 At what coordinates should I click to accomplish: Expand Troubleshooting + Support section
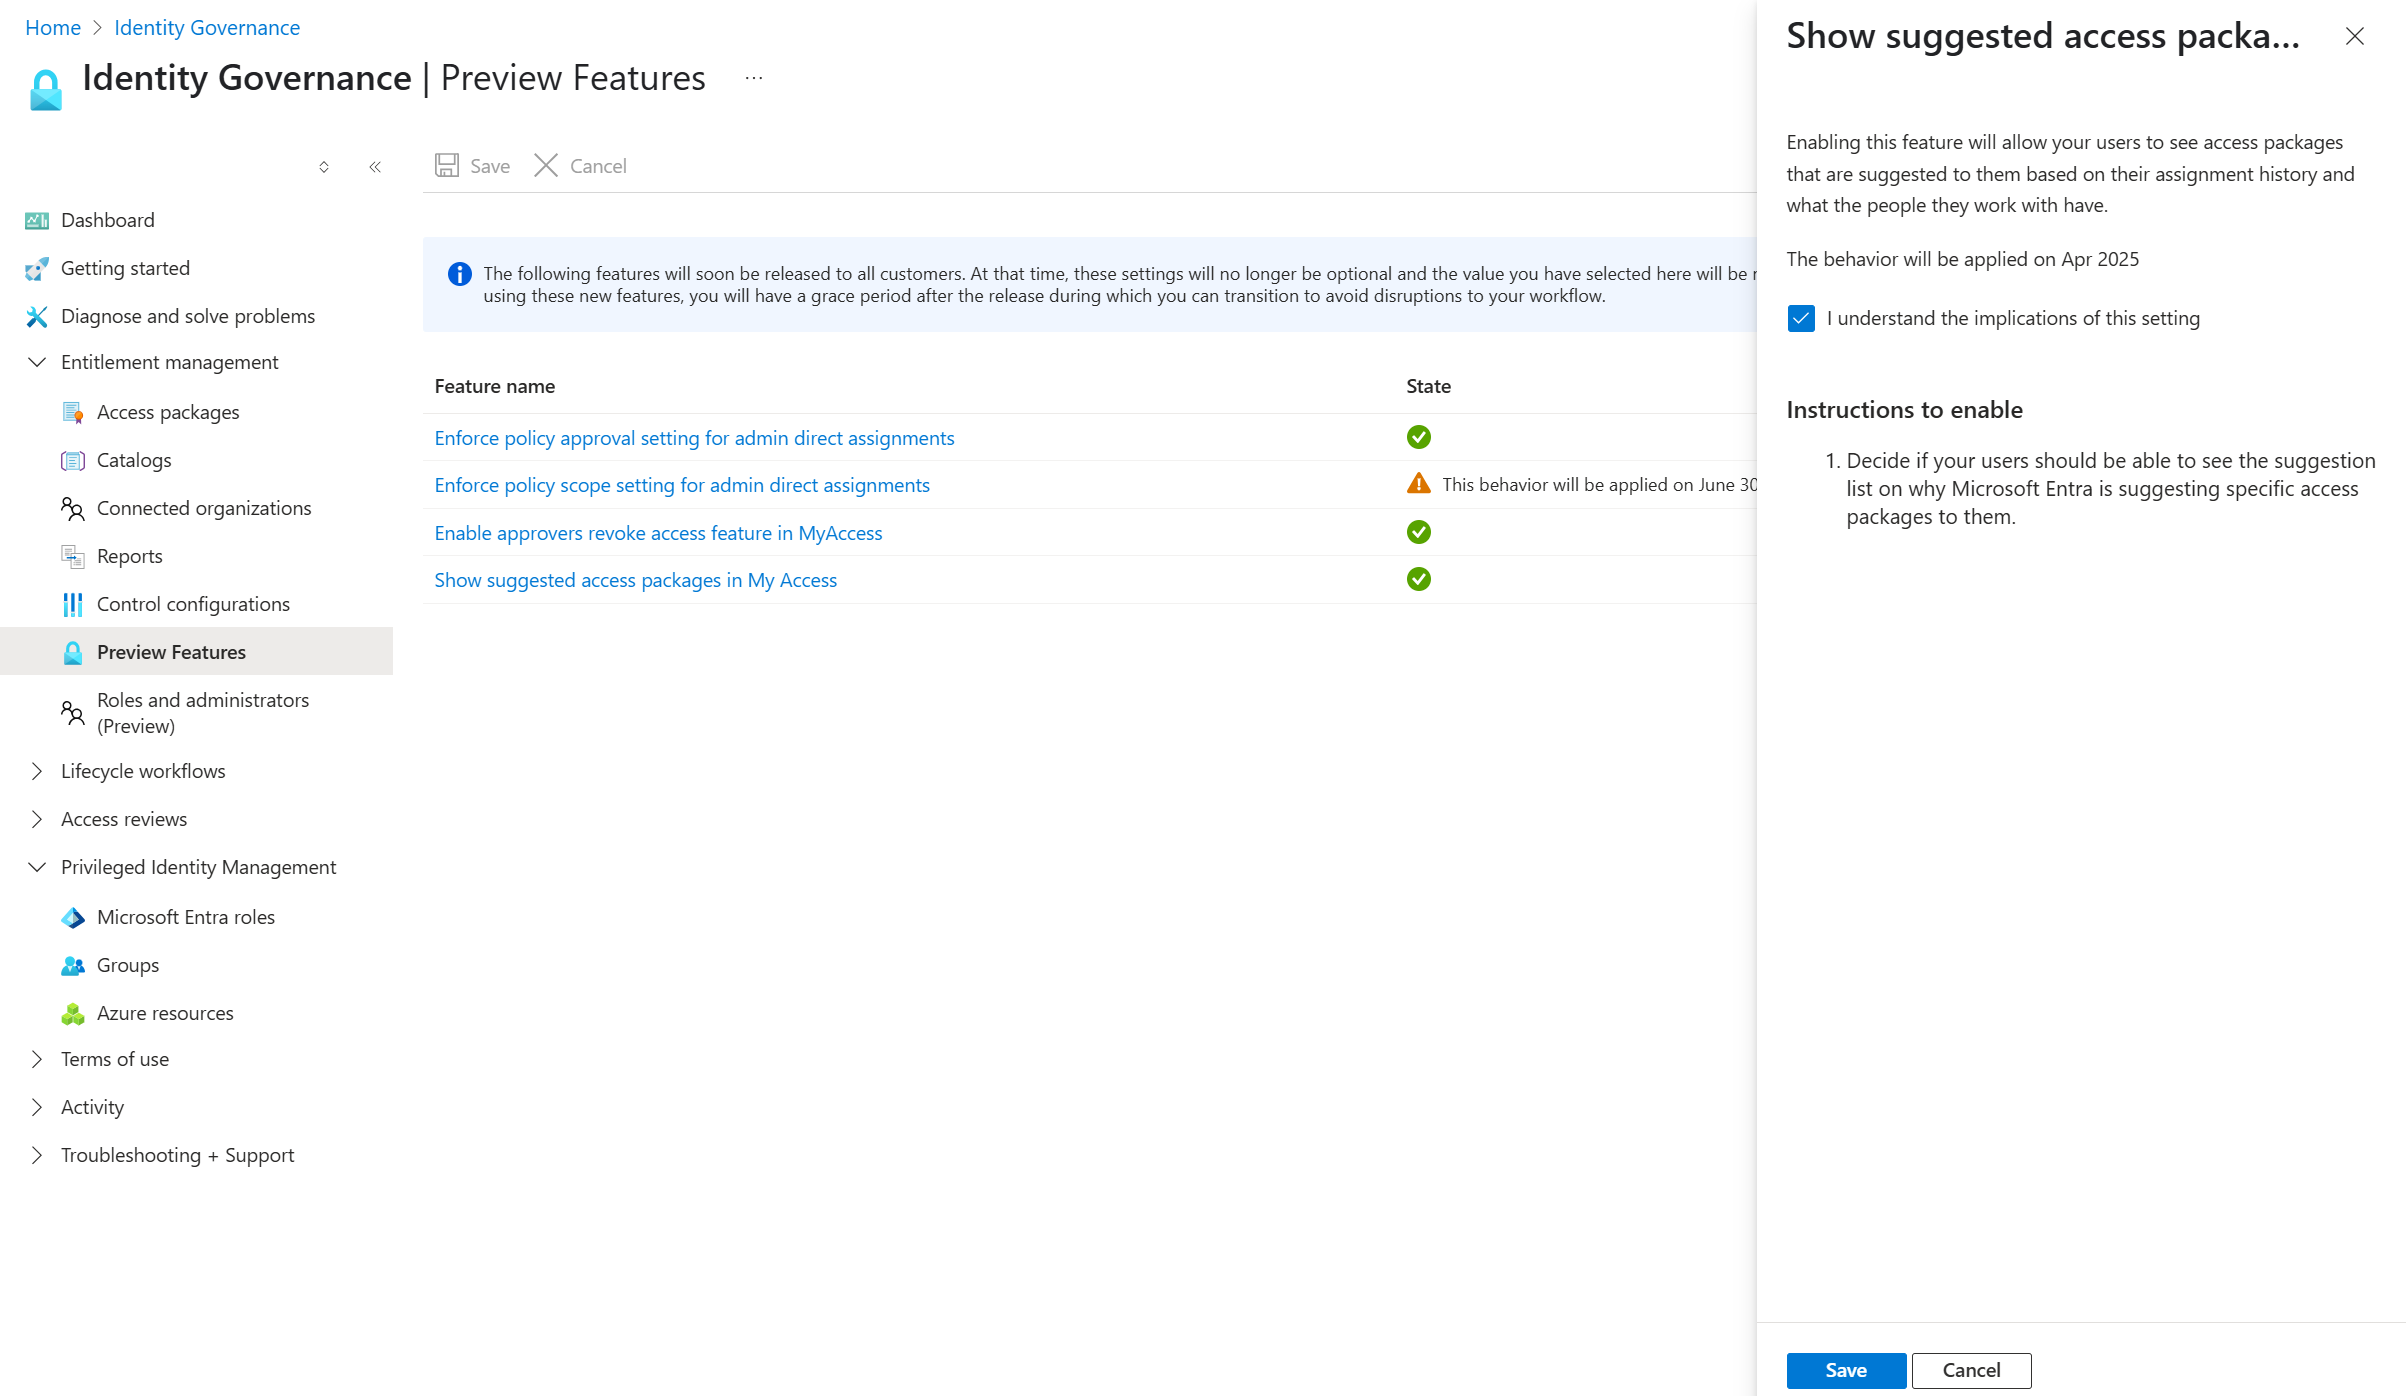(x=37, y=1155)
